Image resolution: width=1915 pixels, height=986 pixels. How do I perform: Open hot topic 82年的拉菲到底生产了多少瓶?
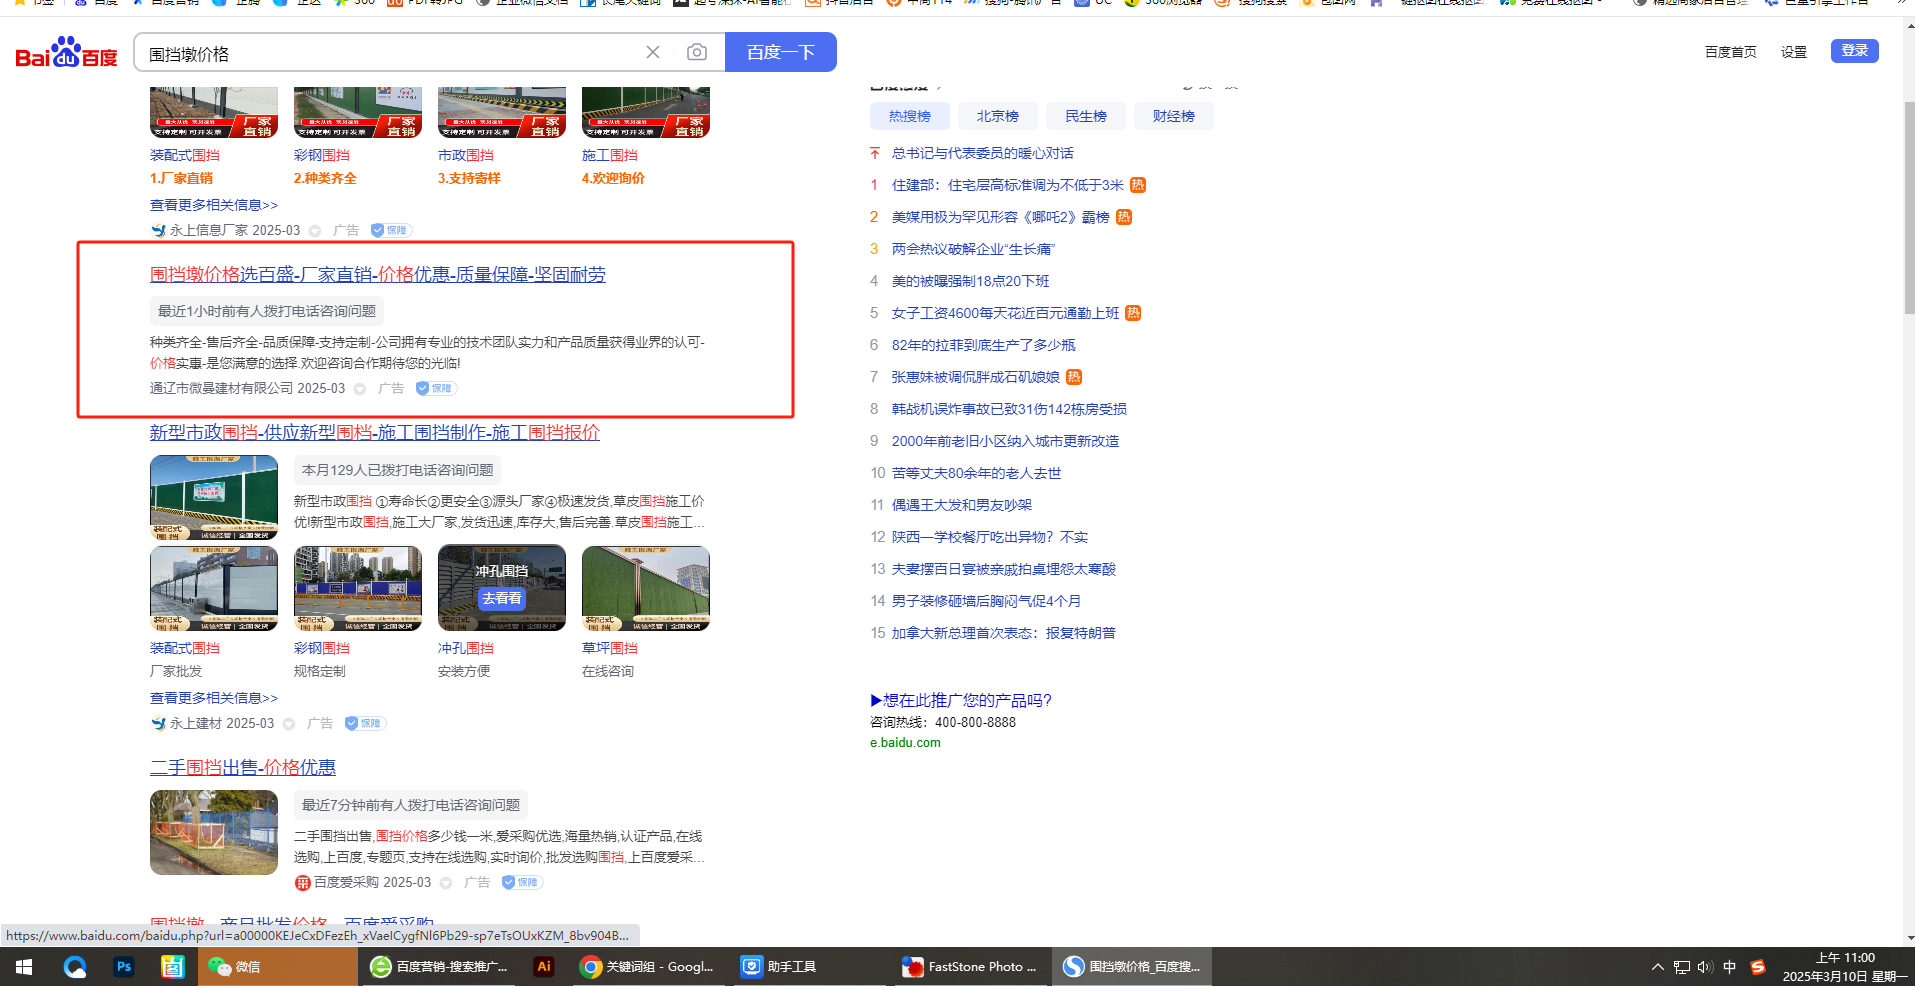[984, 345]
